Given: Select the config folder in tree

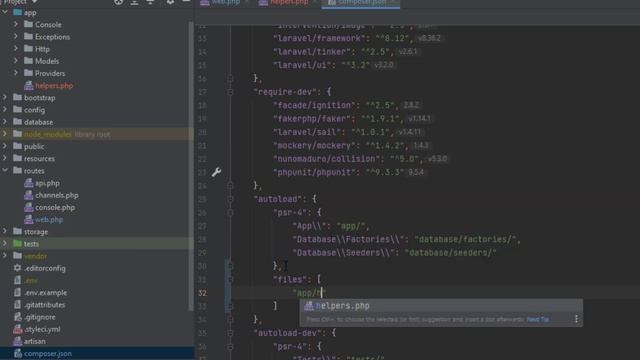Looking at the screenshot, I should pos(34,110).
